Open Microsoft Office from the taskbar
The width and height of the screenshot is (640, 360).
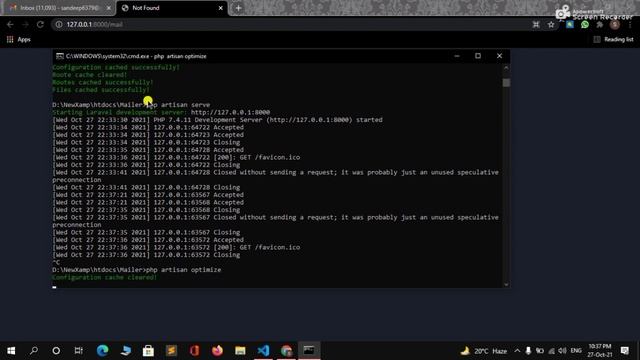coord(194,351)
